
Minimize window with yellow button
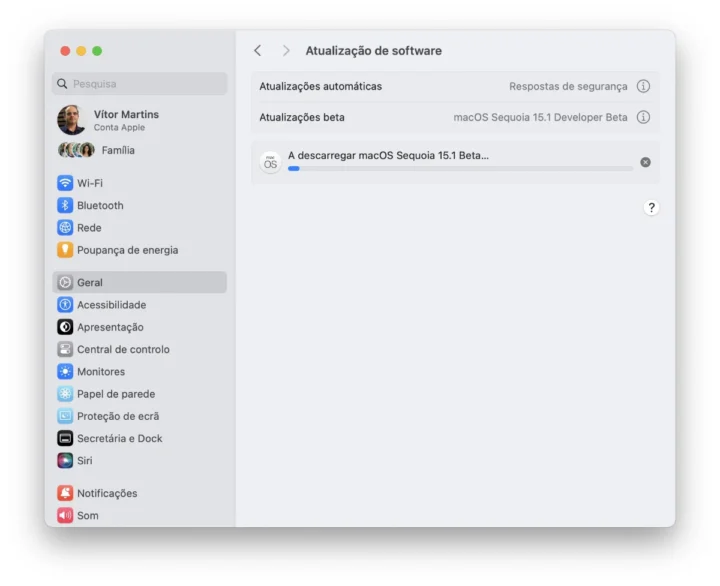click(81, 51)
